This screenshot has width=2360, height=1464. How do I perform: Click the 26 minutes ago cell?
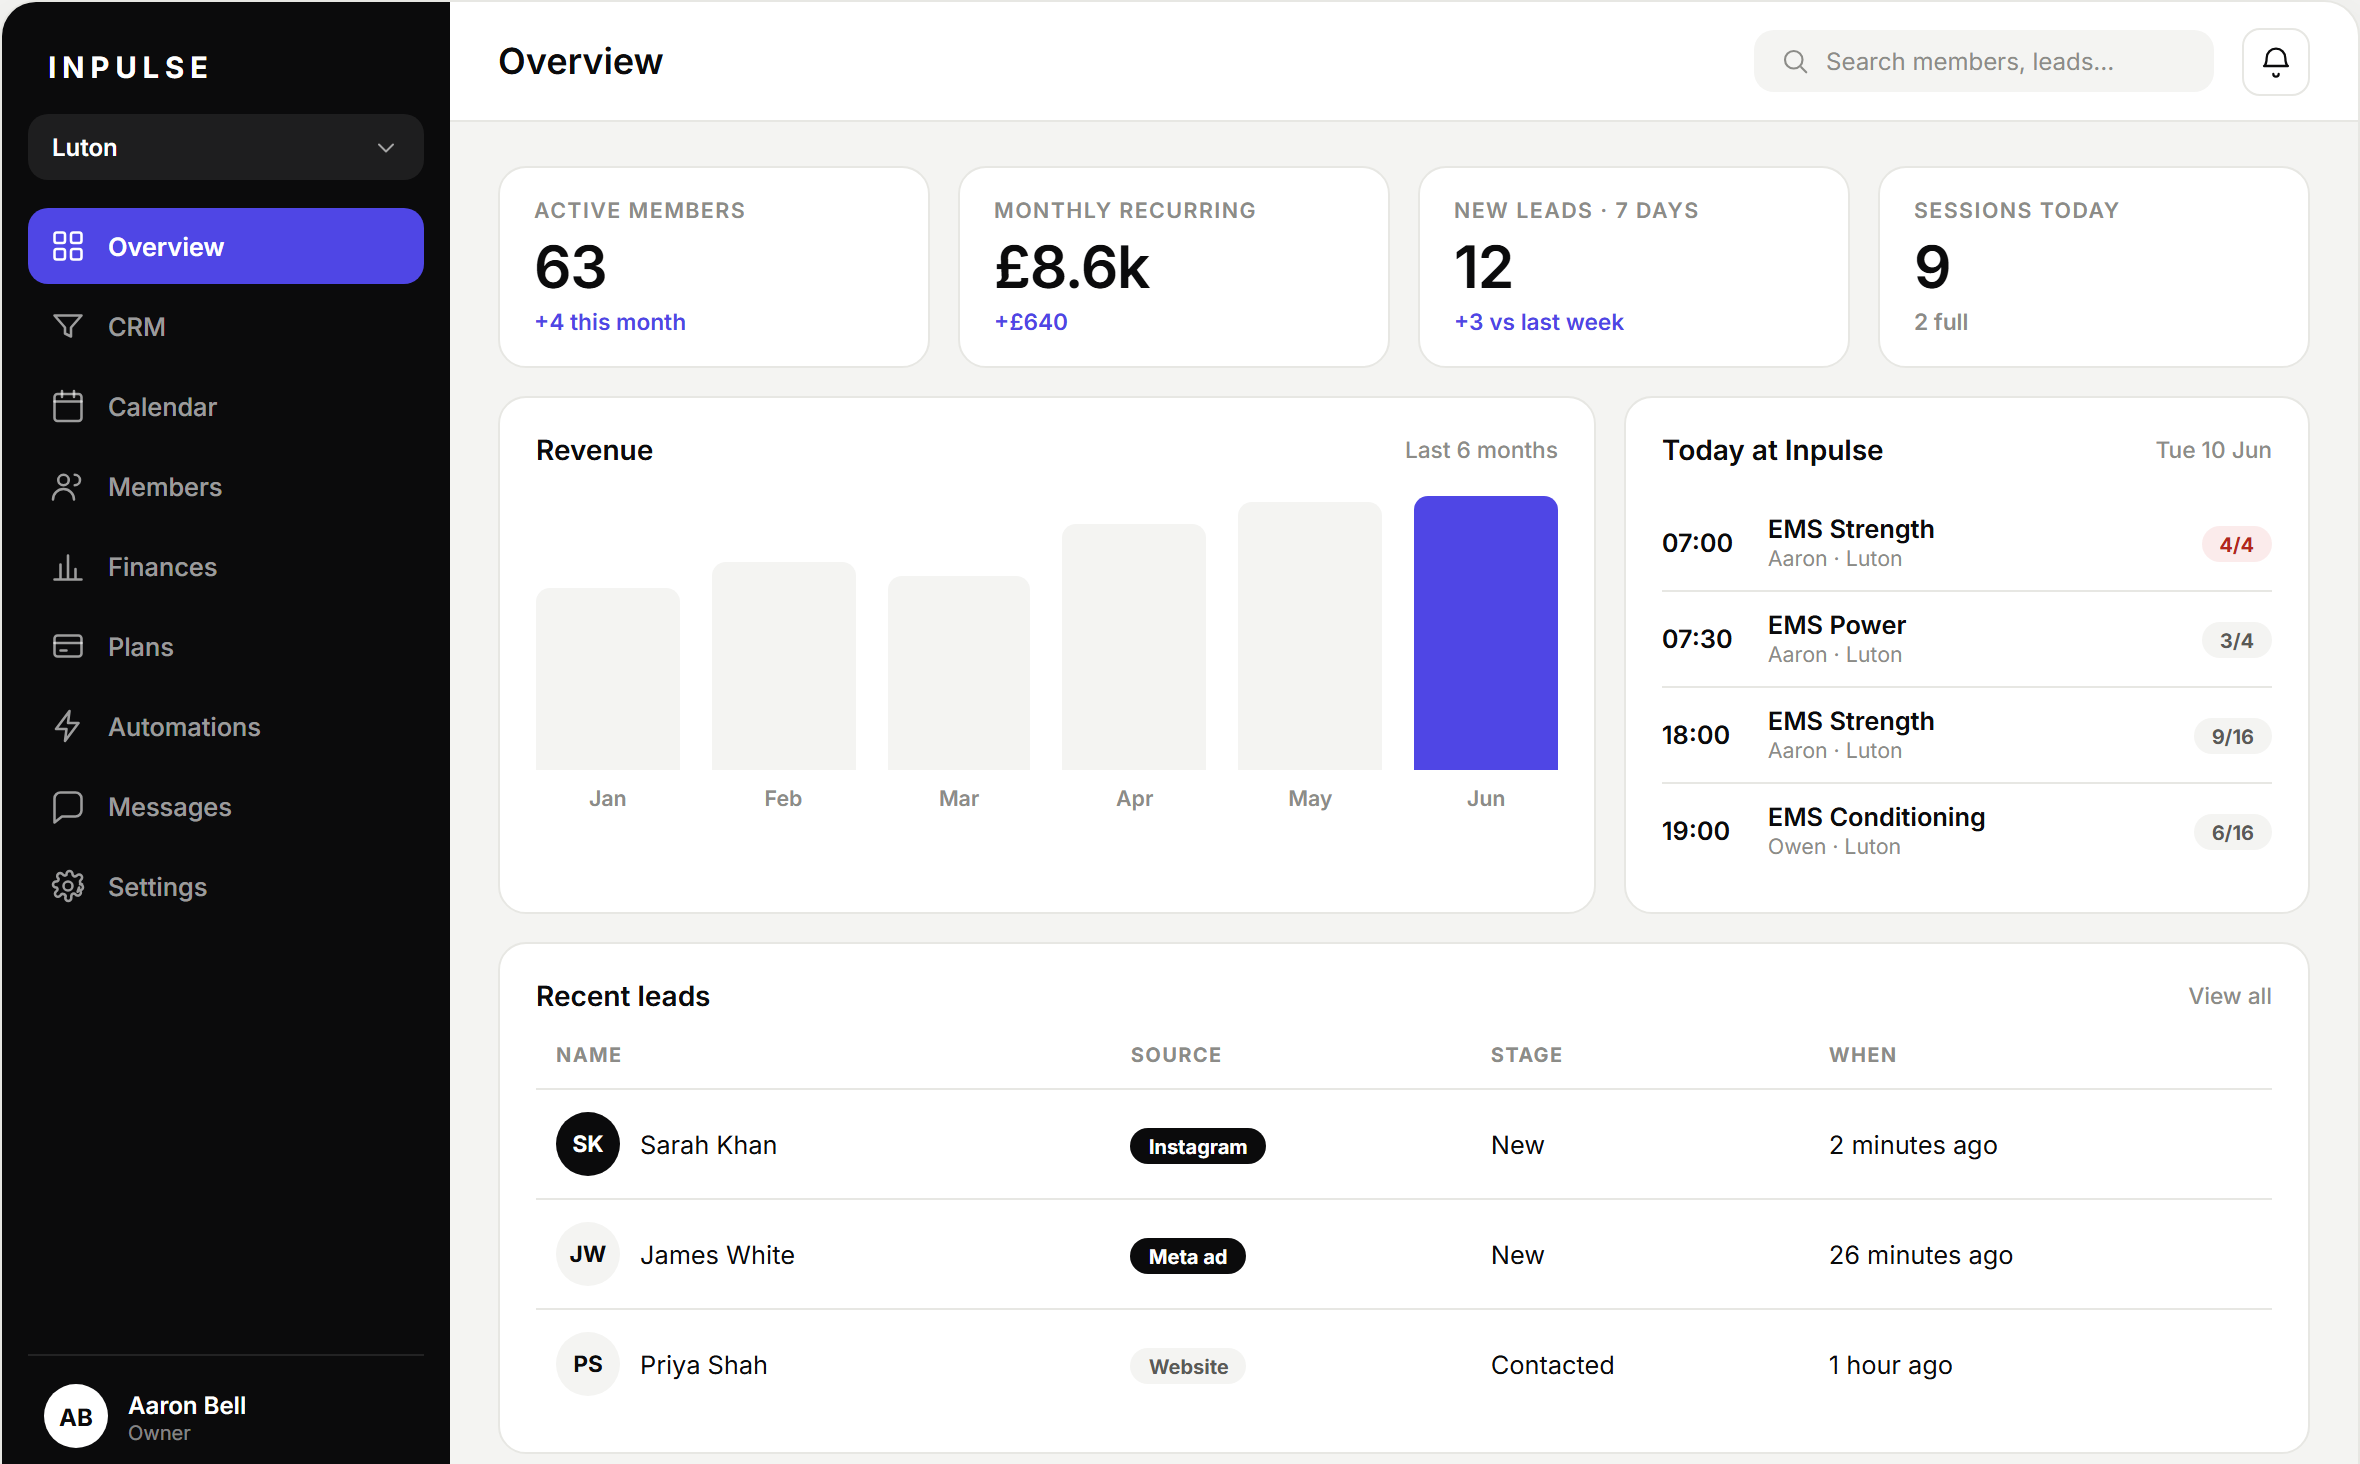1921,1255
